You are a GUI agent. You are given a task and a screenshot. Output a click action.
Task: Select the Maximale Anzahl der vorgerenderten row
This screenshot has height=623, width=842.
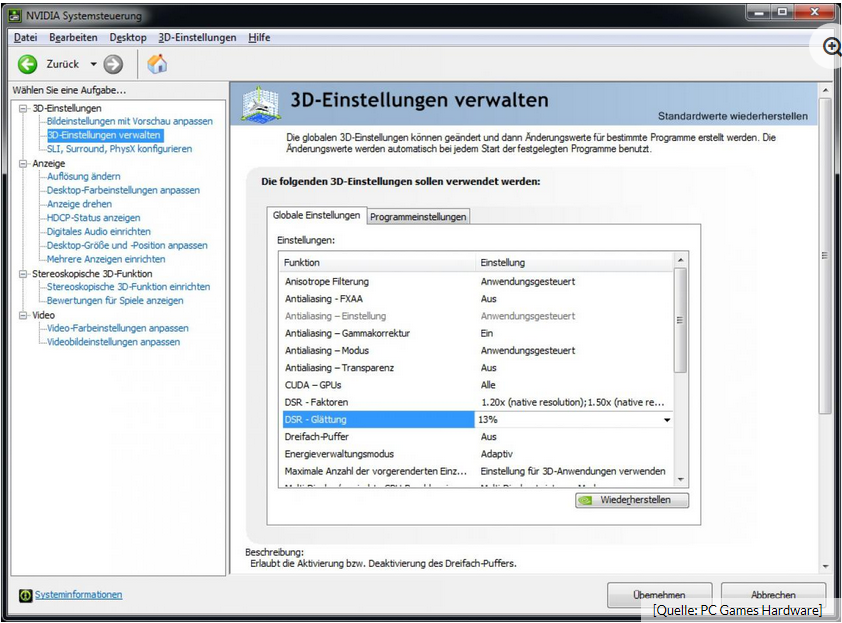pos(477,471)
